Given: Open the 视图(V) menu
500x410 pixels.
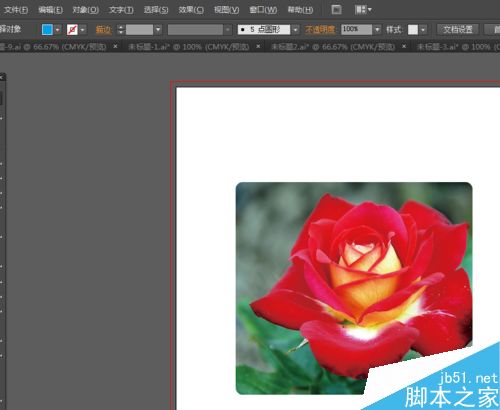Looking at the screenshot, I should coord(227,10).
